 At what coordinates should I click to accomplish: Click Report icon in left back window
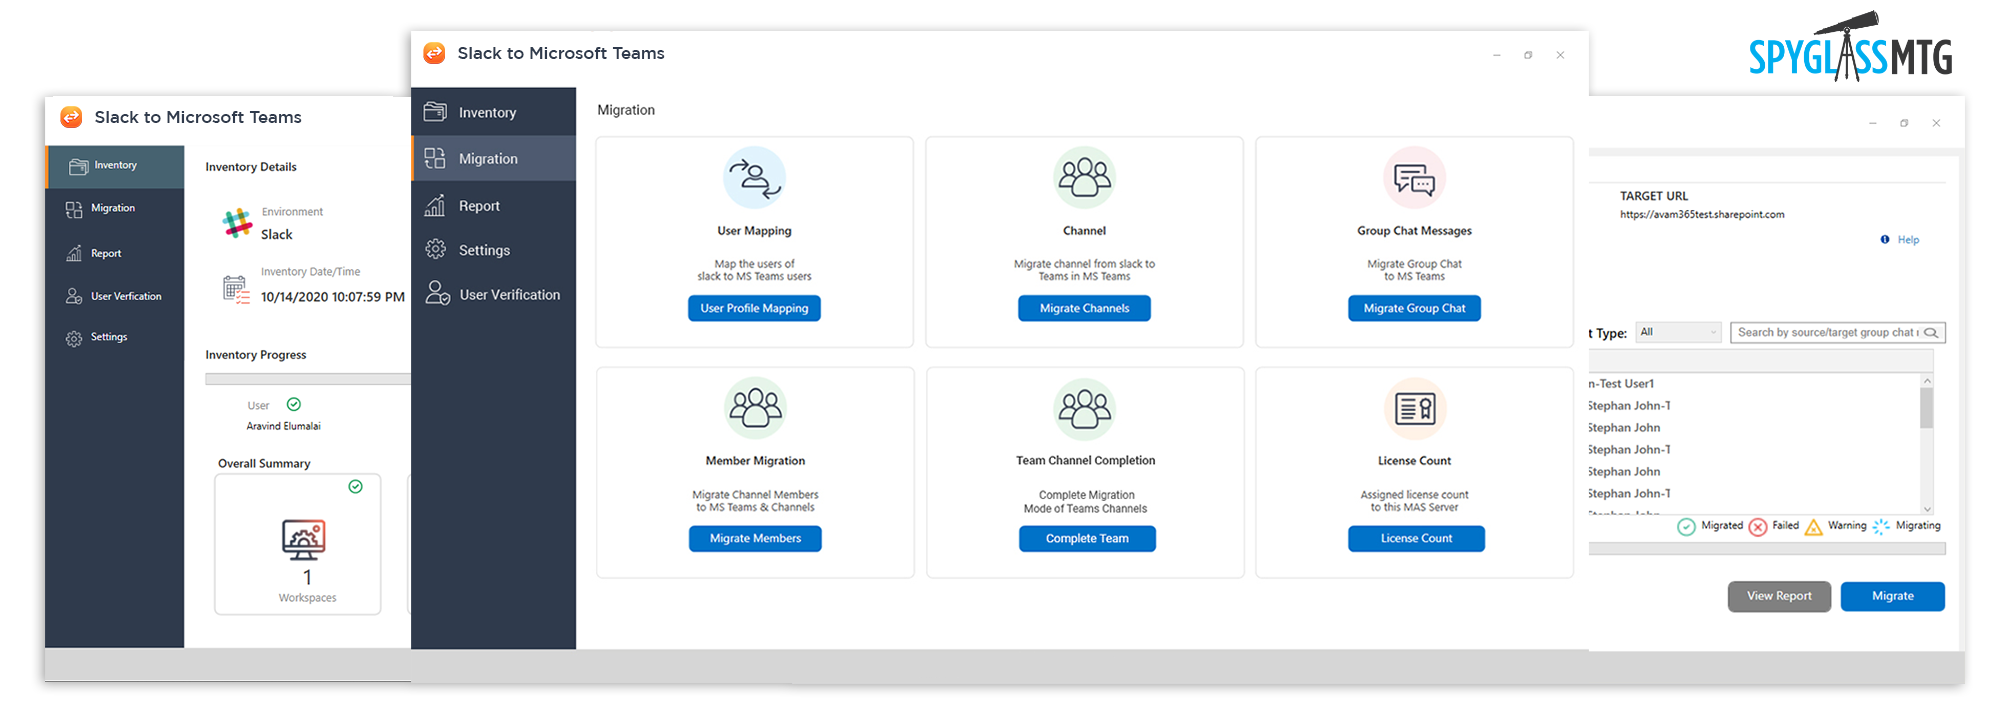pos(74,253)
